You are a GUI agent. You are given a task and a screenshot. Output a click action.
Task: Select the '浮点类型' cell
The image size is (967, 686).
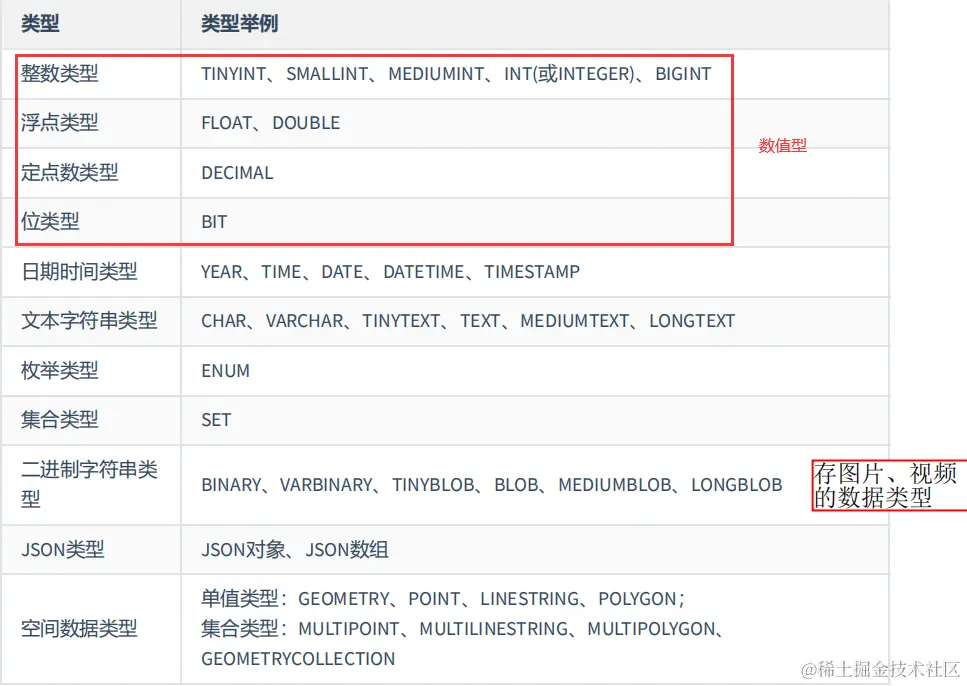(91, 123)
